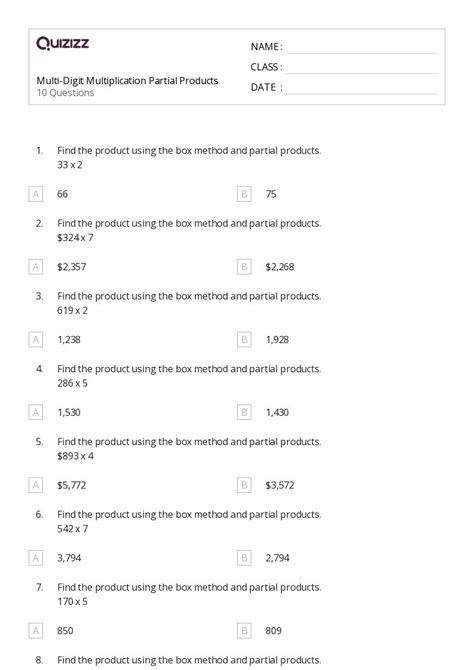474x670 pixels.
Task: Click the CLASS field line
Action: 361,69
